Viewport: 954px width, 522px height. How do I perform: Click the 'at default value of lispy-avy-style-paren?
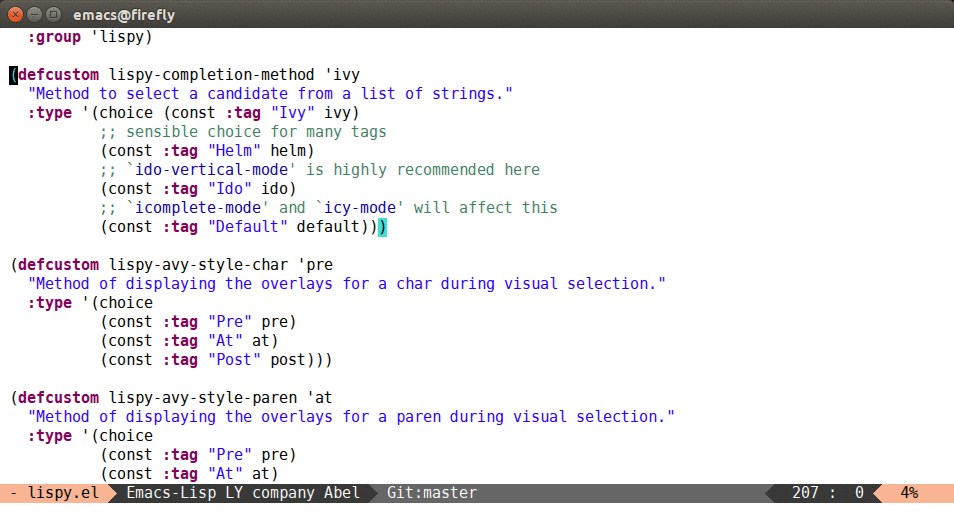pyautogui.click(x=319, y=398)
